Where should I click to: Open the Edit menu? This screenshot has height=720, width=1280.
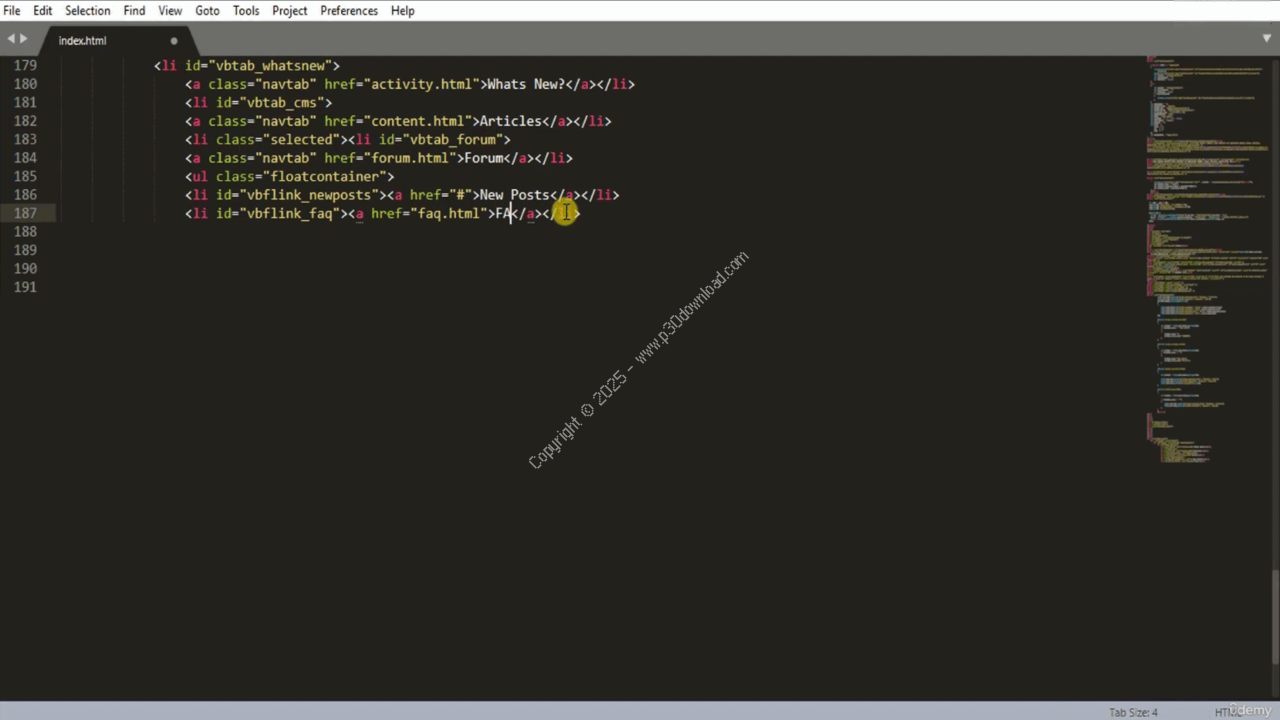tap(43, 11)
